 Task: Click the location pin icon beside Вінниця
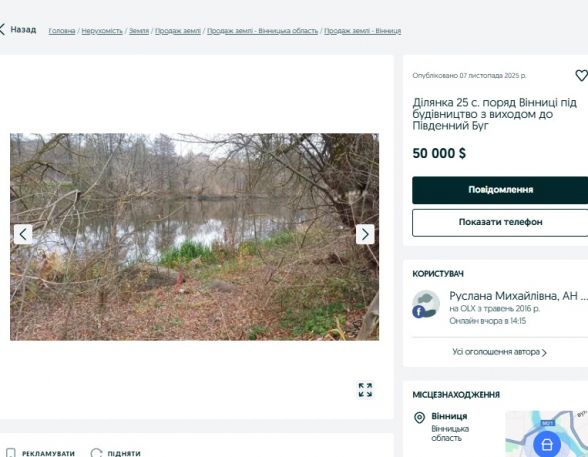(419, 418)
